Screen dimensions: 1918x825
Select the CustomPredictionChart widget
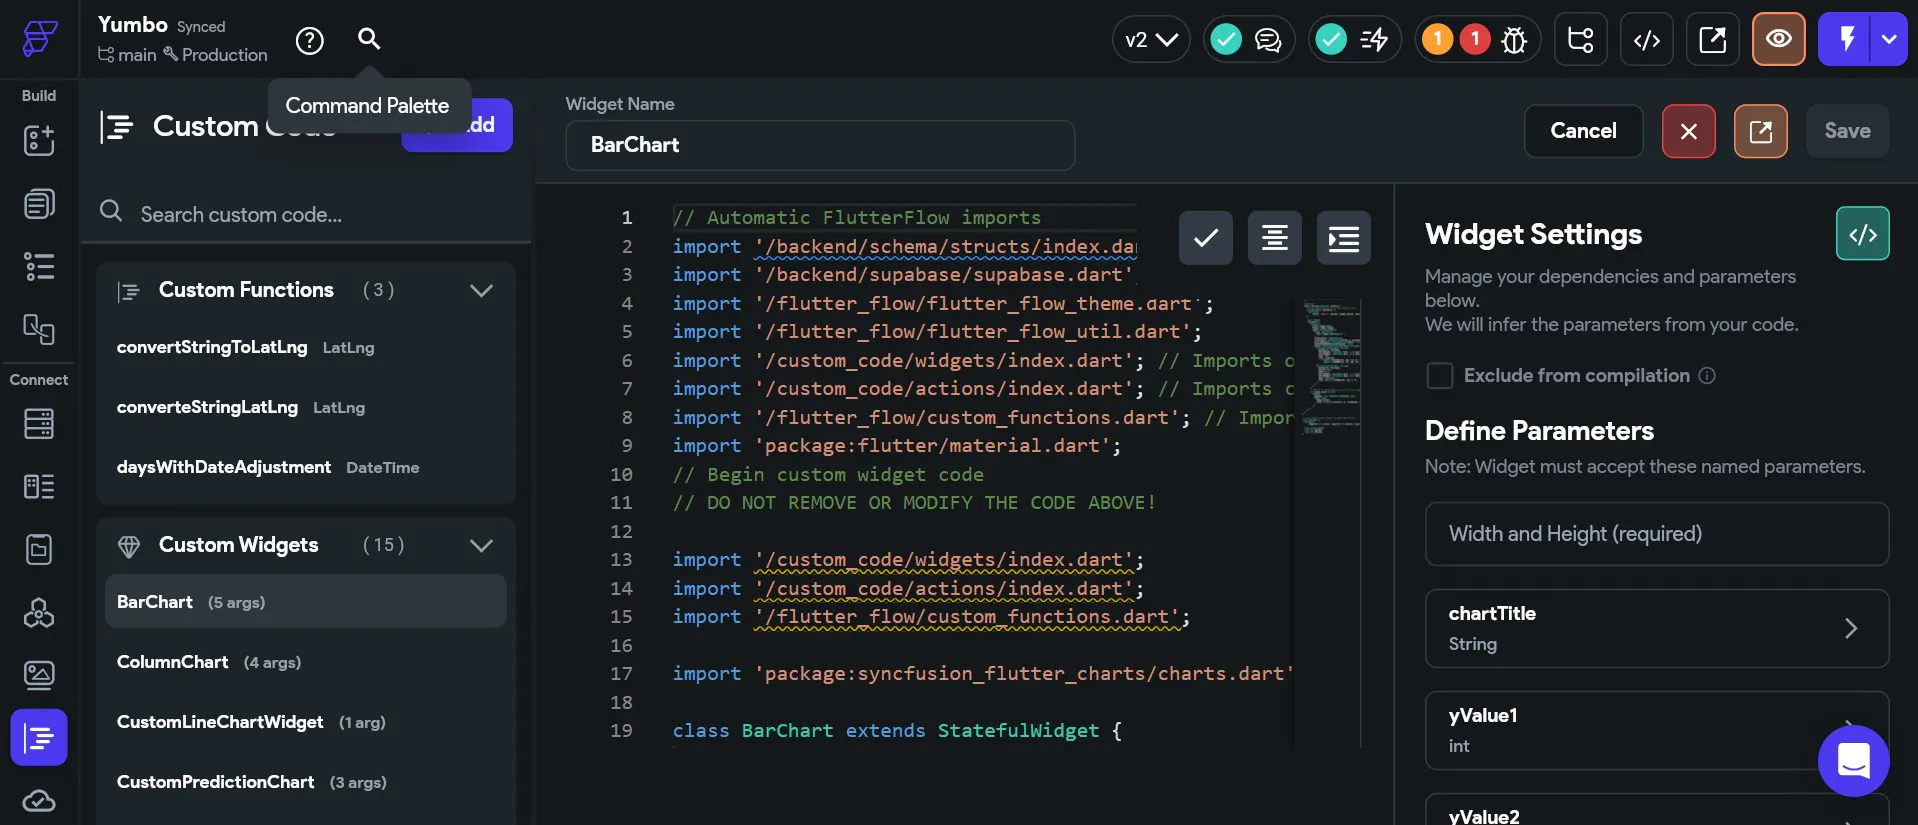point(306,782)
